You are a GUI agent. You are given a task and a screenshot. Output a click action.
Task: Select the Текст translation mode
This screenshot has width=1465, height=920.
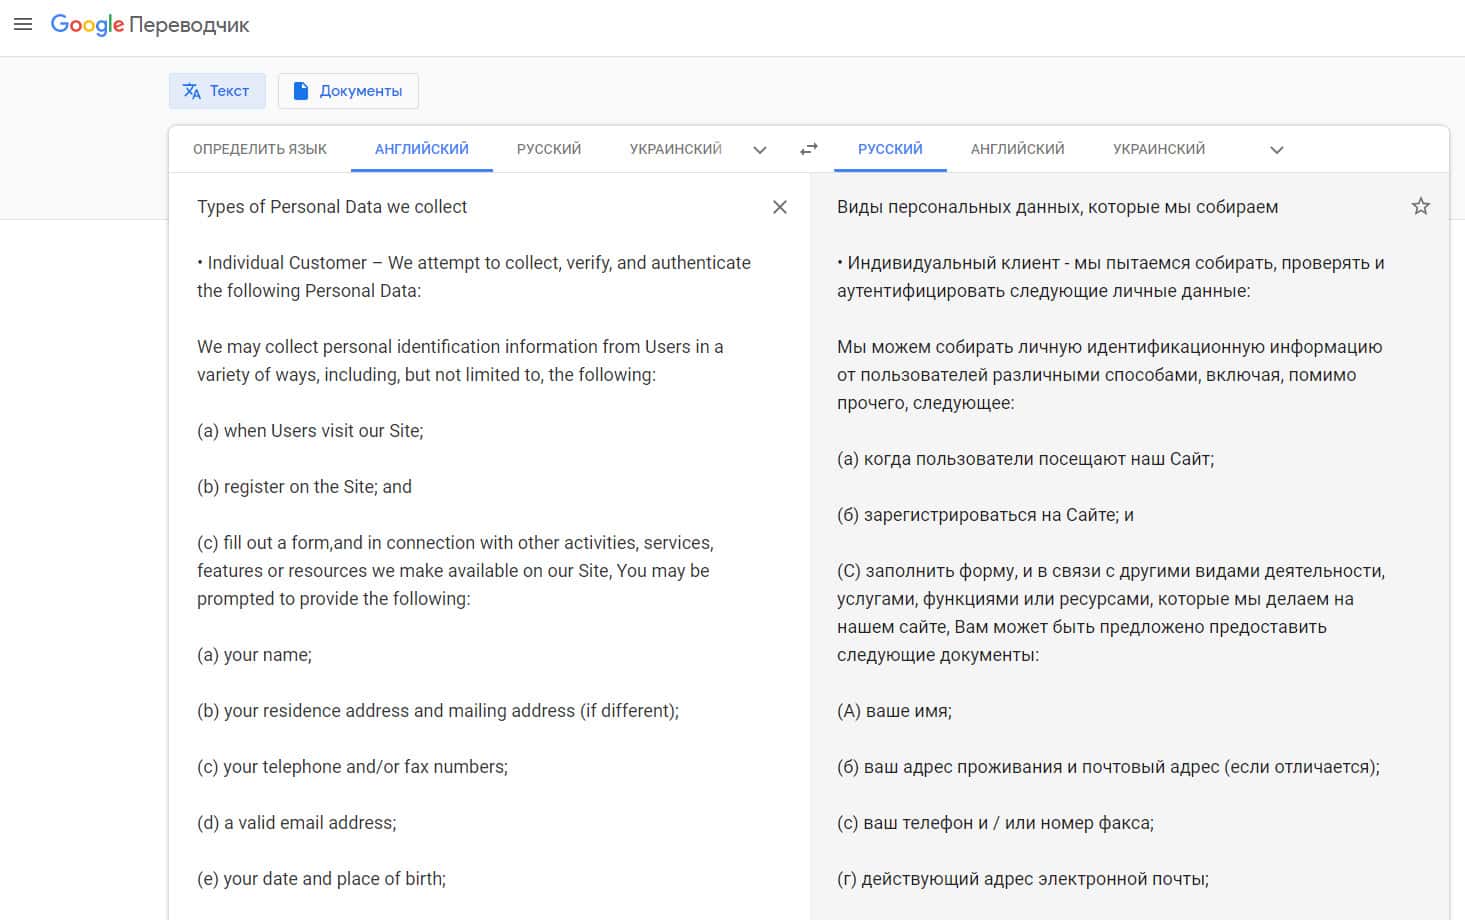[216, 91]
